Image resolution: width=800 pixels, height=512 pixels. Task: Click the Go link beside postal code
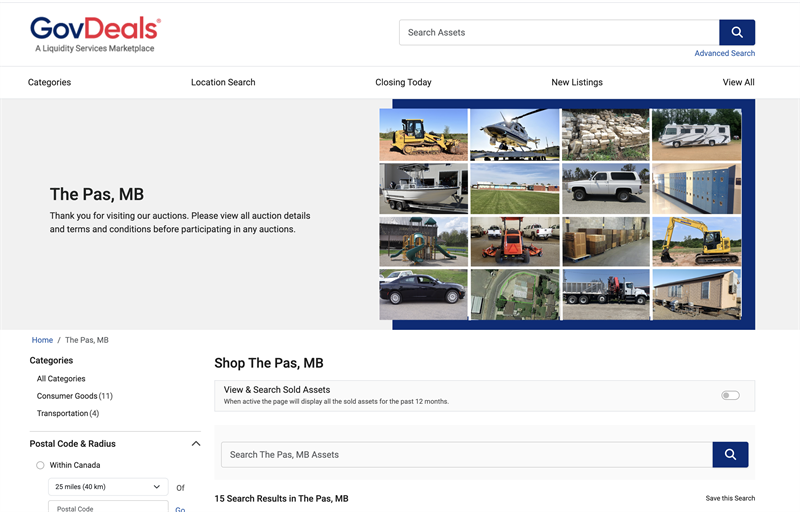180,509
